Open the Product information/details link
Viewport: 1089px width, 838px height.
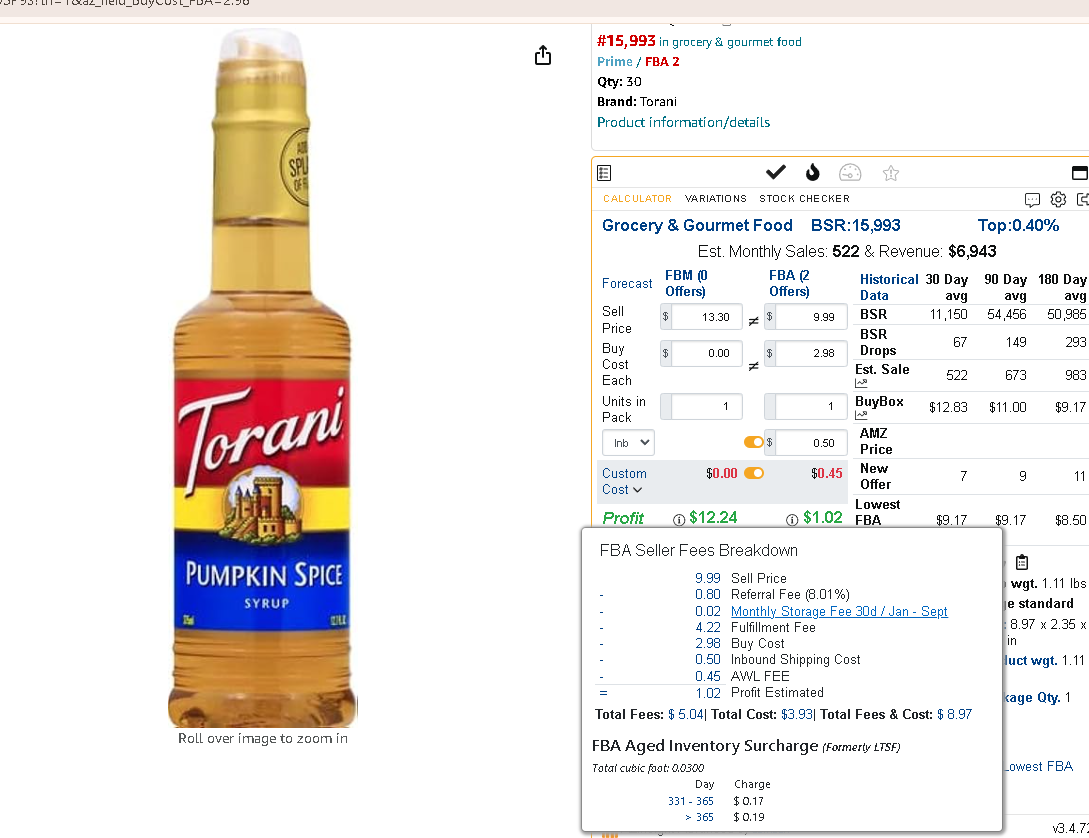click(x=683, y=122)
